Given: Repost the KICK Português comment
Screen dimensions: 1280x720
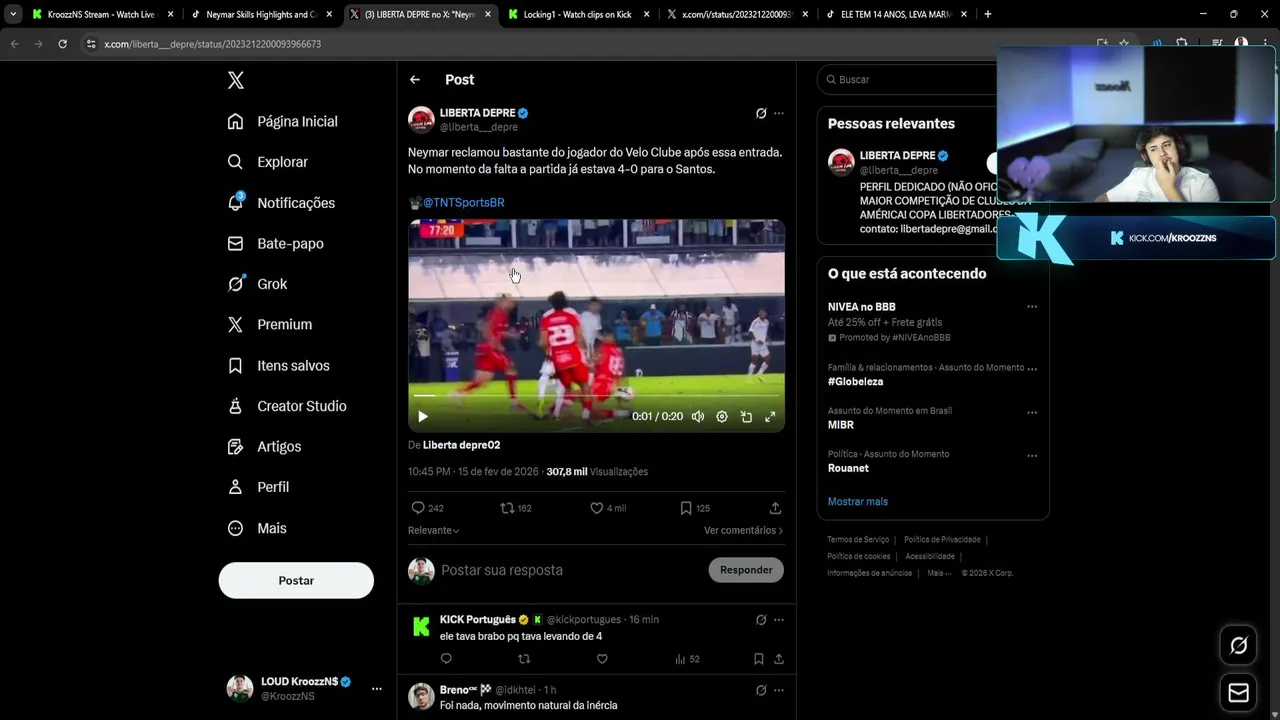Looking at the screenshot, I should coord(524,659).
